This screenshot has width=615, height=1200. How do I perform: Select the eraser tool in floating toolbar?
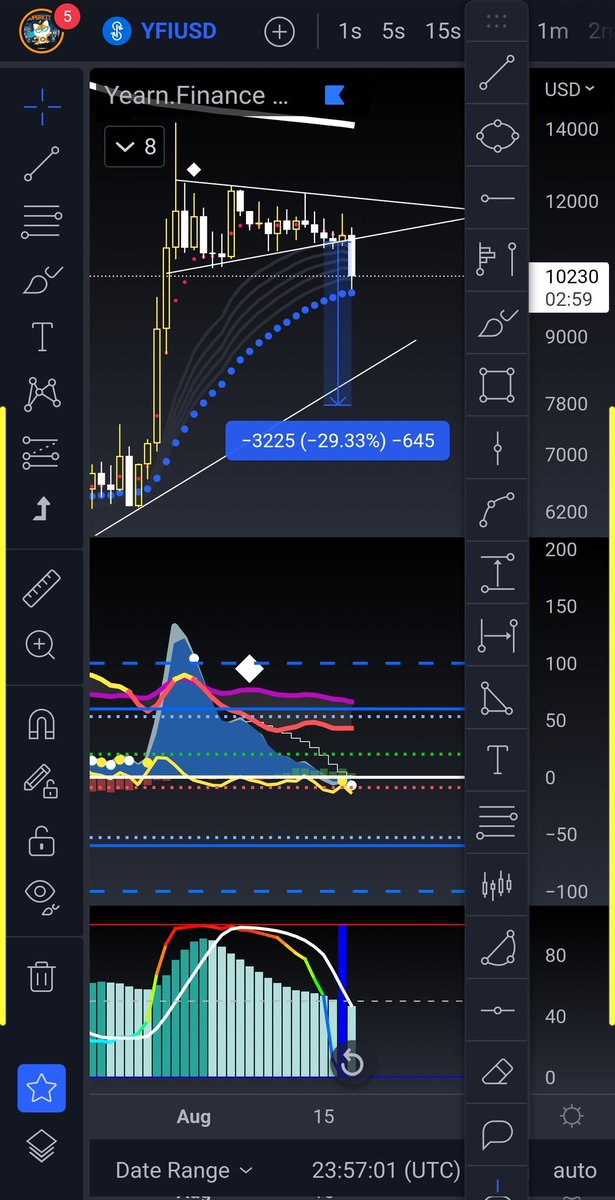[497, 1073]
